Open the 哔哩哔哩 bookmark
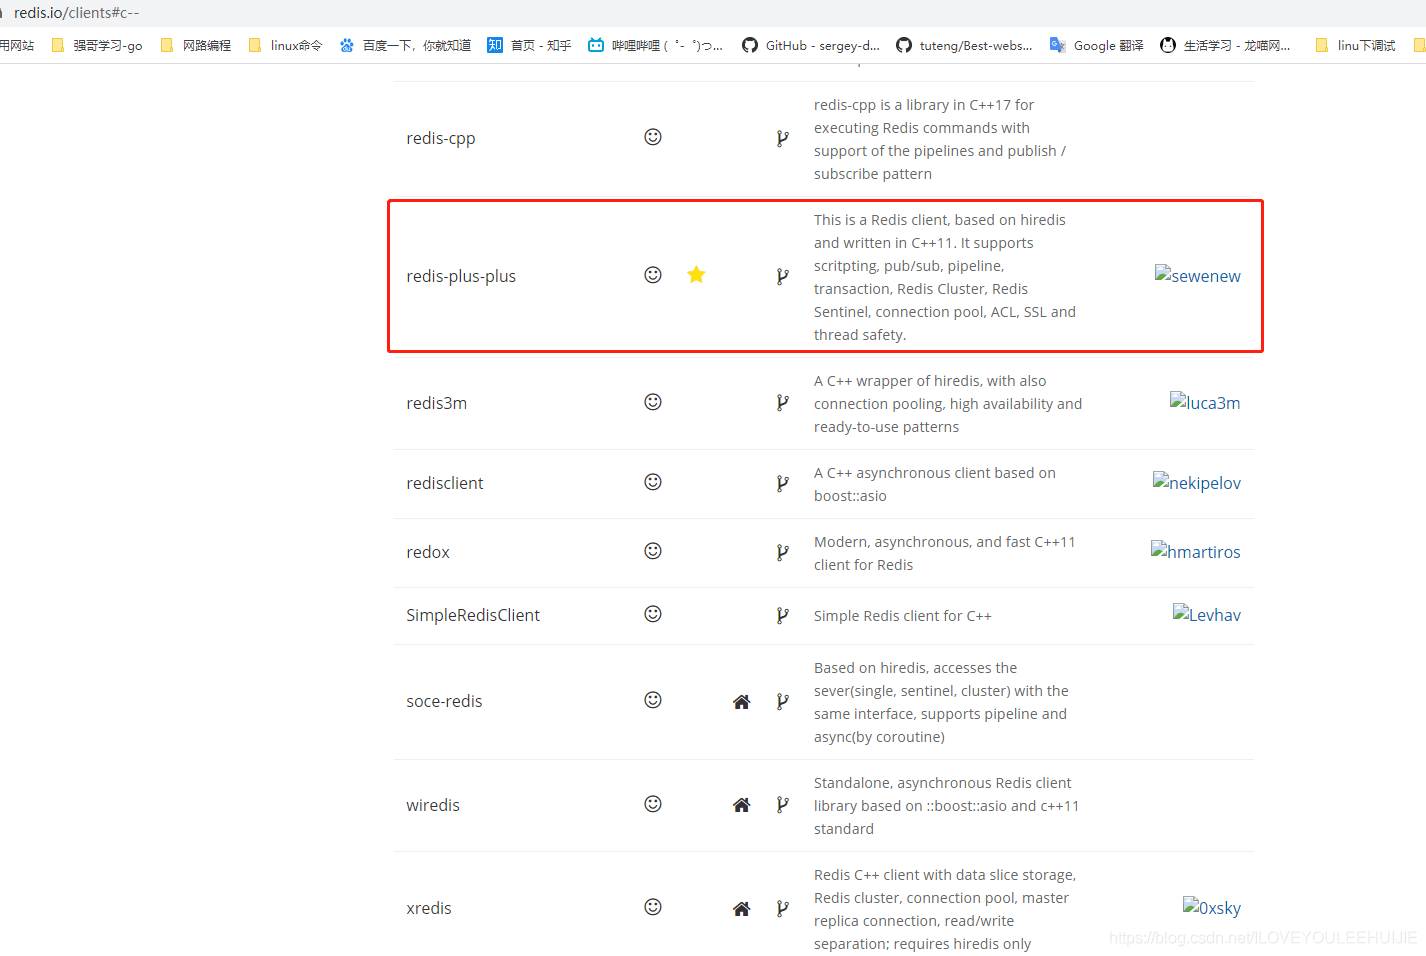Screen dimensions: 1426x956 point(655,45)
